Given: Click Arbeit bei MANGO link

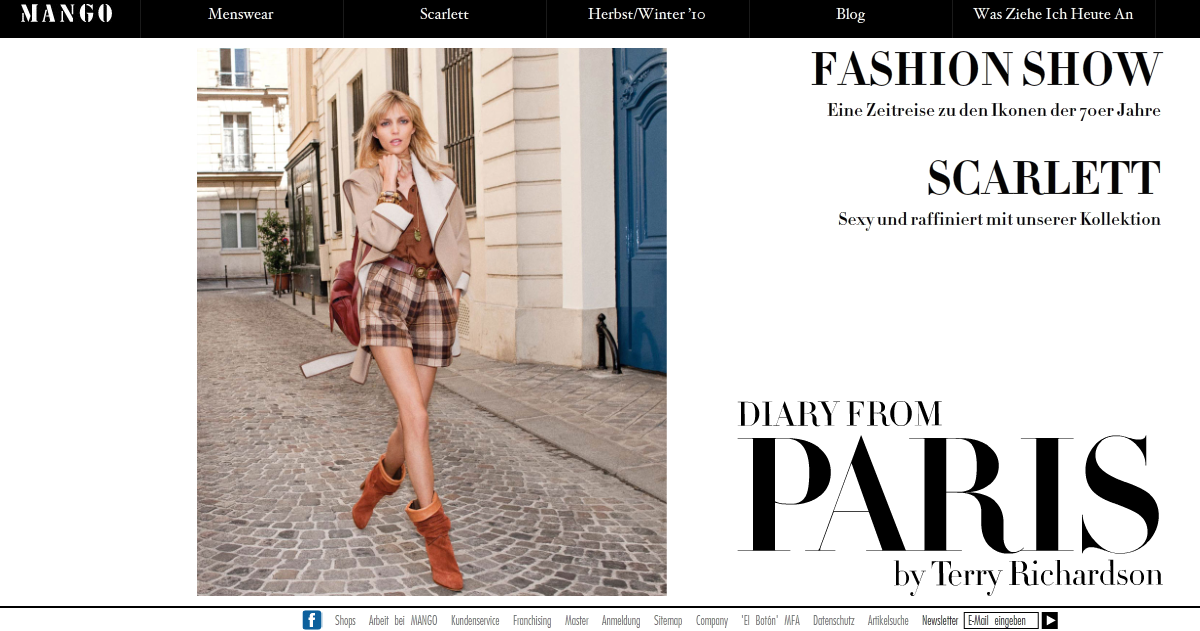Looking at the screenshot, I should coord(403,621).
